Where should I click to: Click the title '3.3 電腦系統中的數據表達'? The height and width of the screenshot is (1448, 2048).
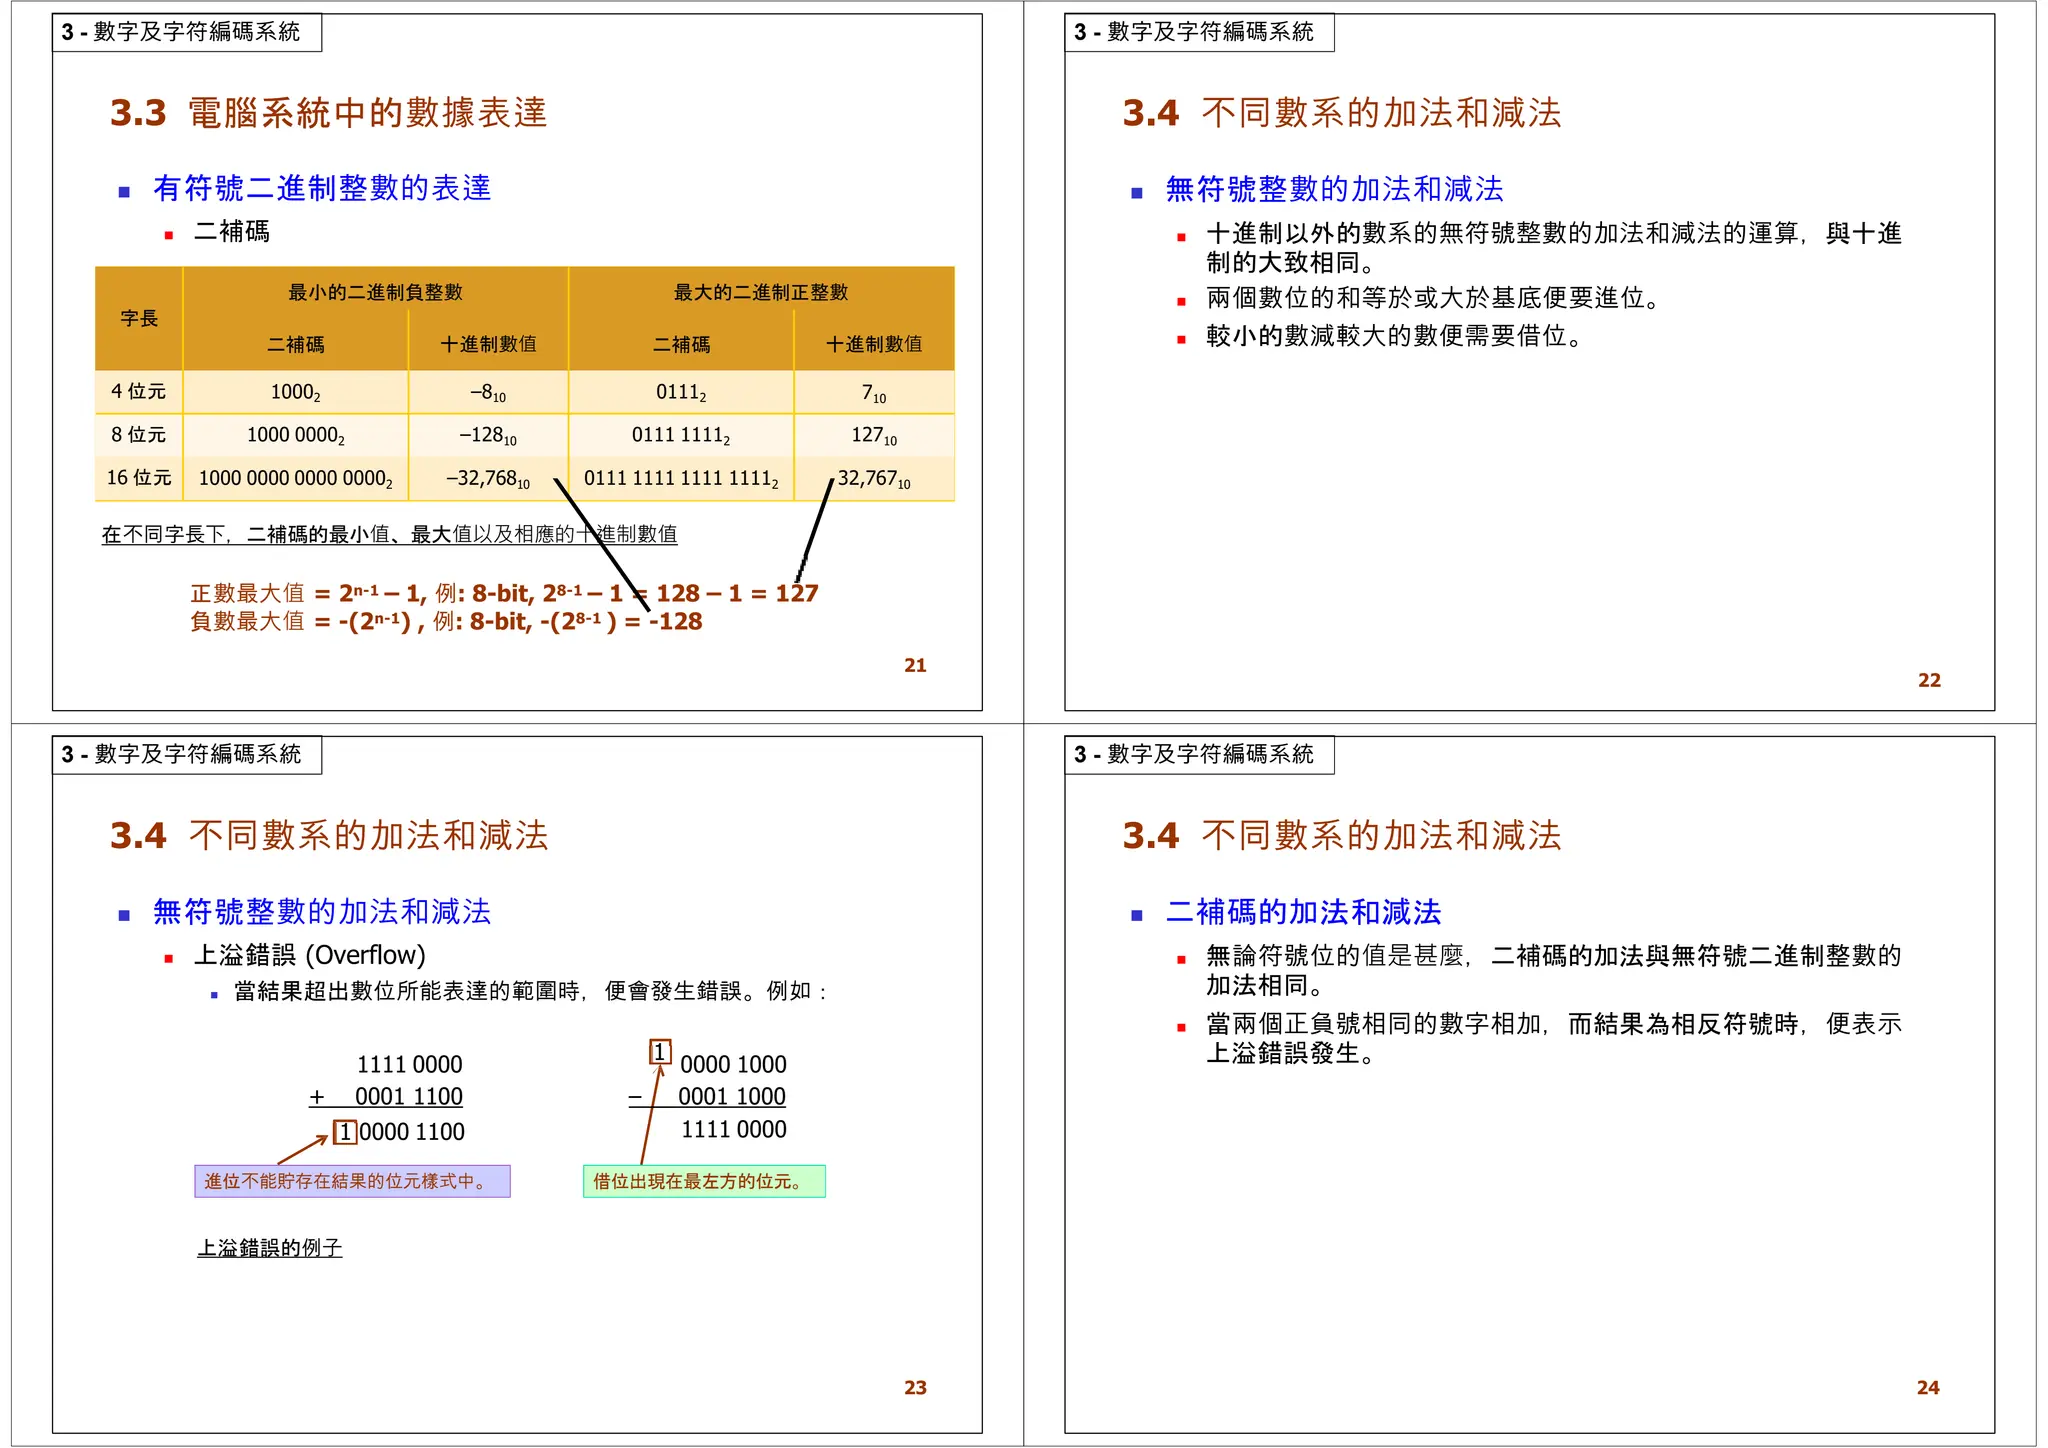coord(329,113)
